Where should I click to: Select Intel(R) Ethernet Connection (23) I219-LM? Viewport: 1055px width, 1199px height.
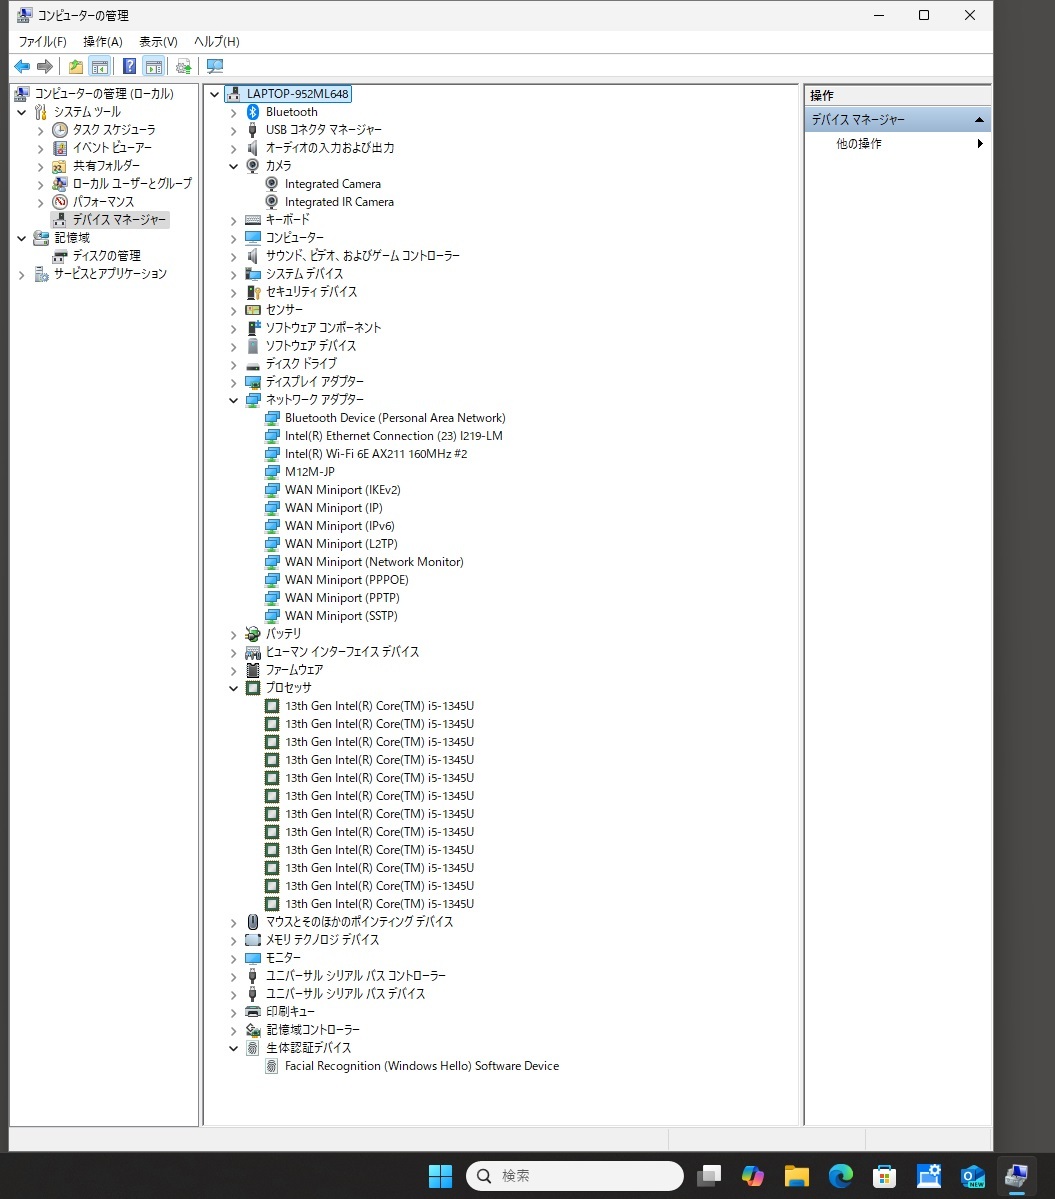394,436
